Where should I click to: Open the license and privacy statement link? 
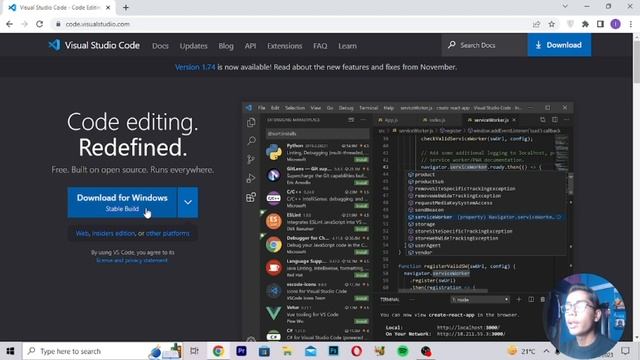tap(132, 260)
